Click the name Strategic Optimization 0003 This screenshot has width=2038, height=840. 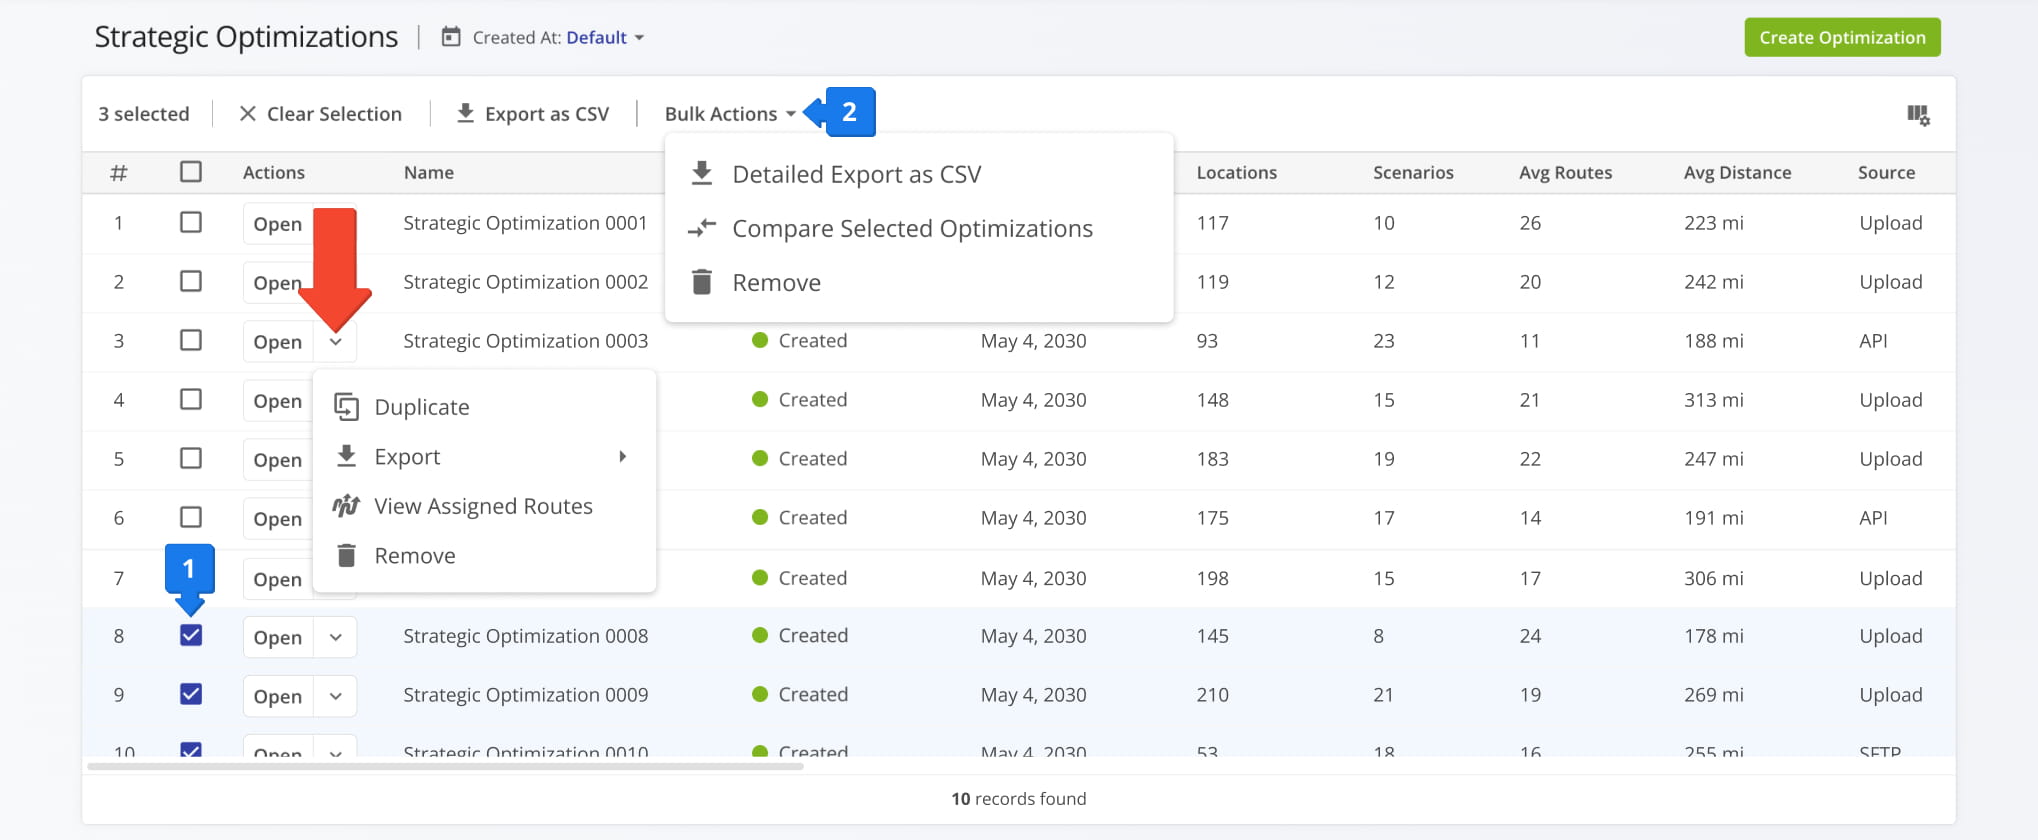click(525, 341)
